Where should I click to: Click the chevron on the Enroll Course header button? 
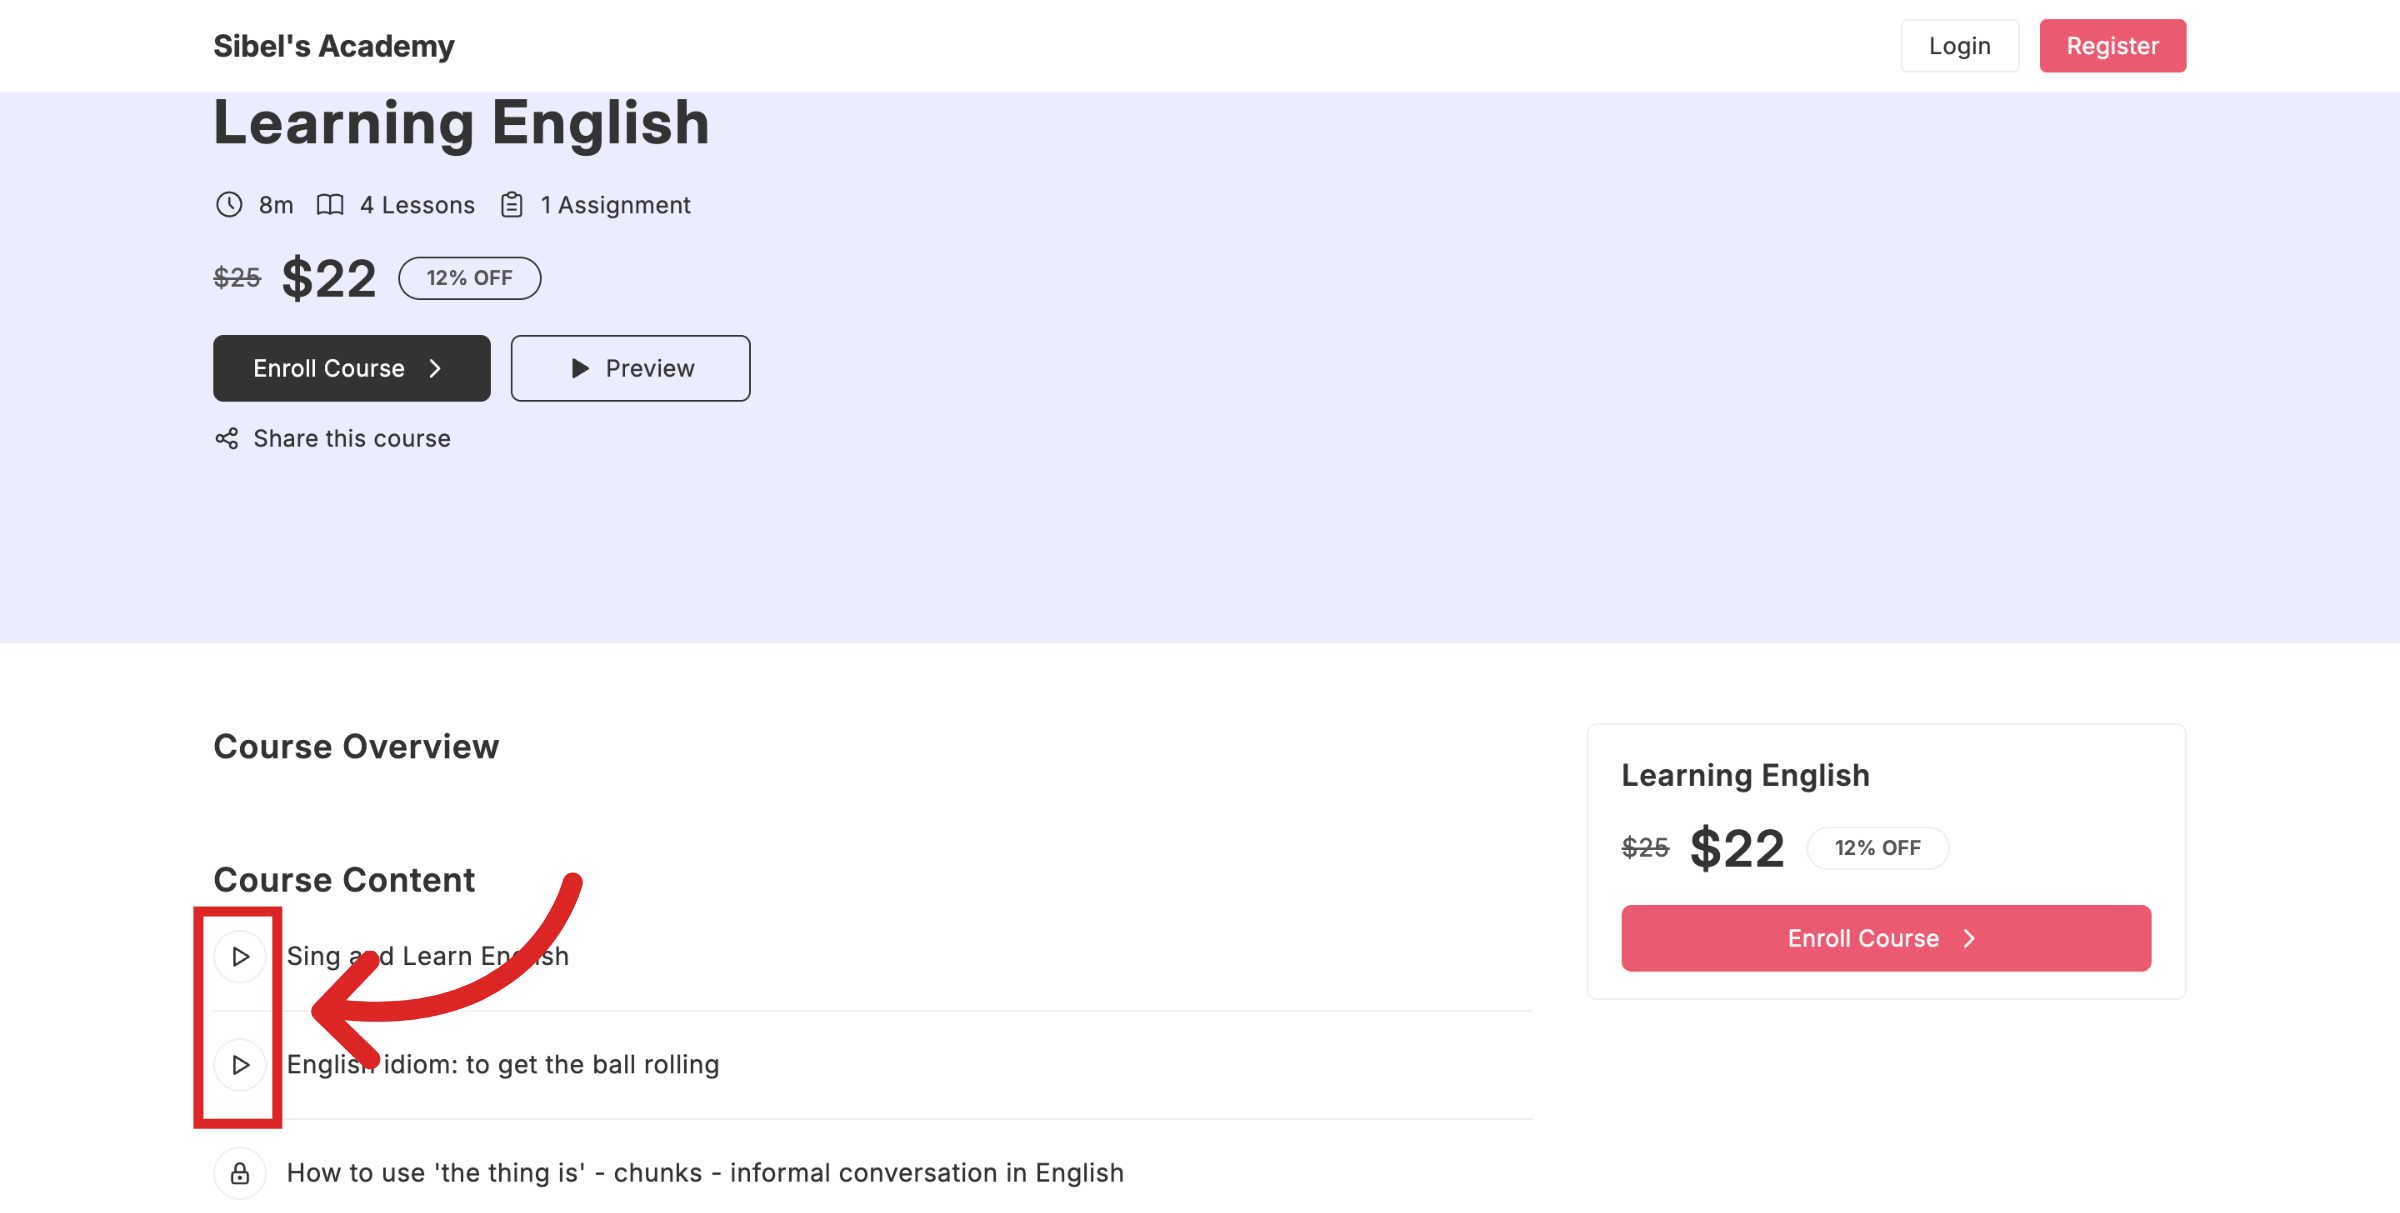pos(436,368)
